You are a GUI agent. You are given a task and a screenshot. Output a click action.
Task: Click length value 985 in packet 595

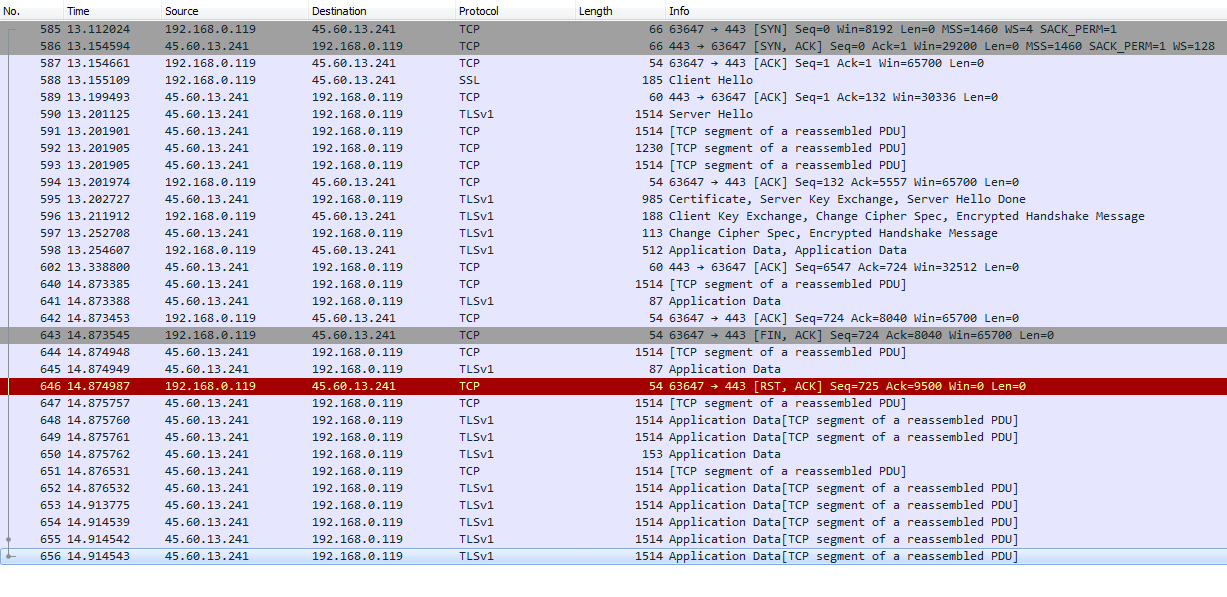pos(652,199)
